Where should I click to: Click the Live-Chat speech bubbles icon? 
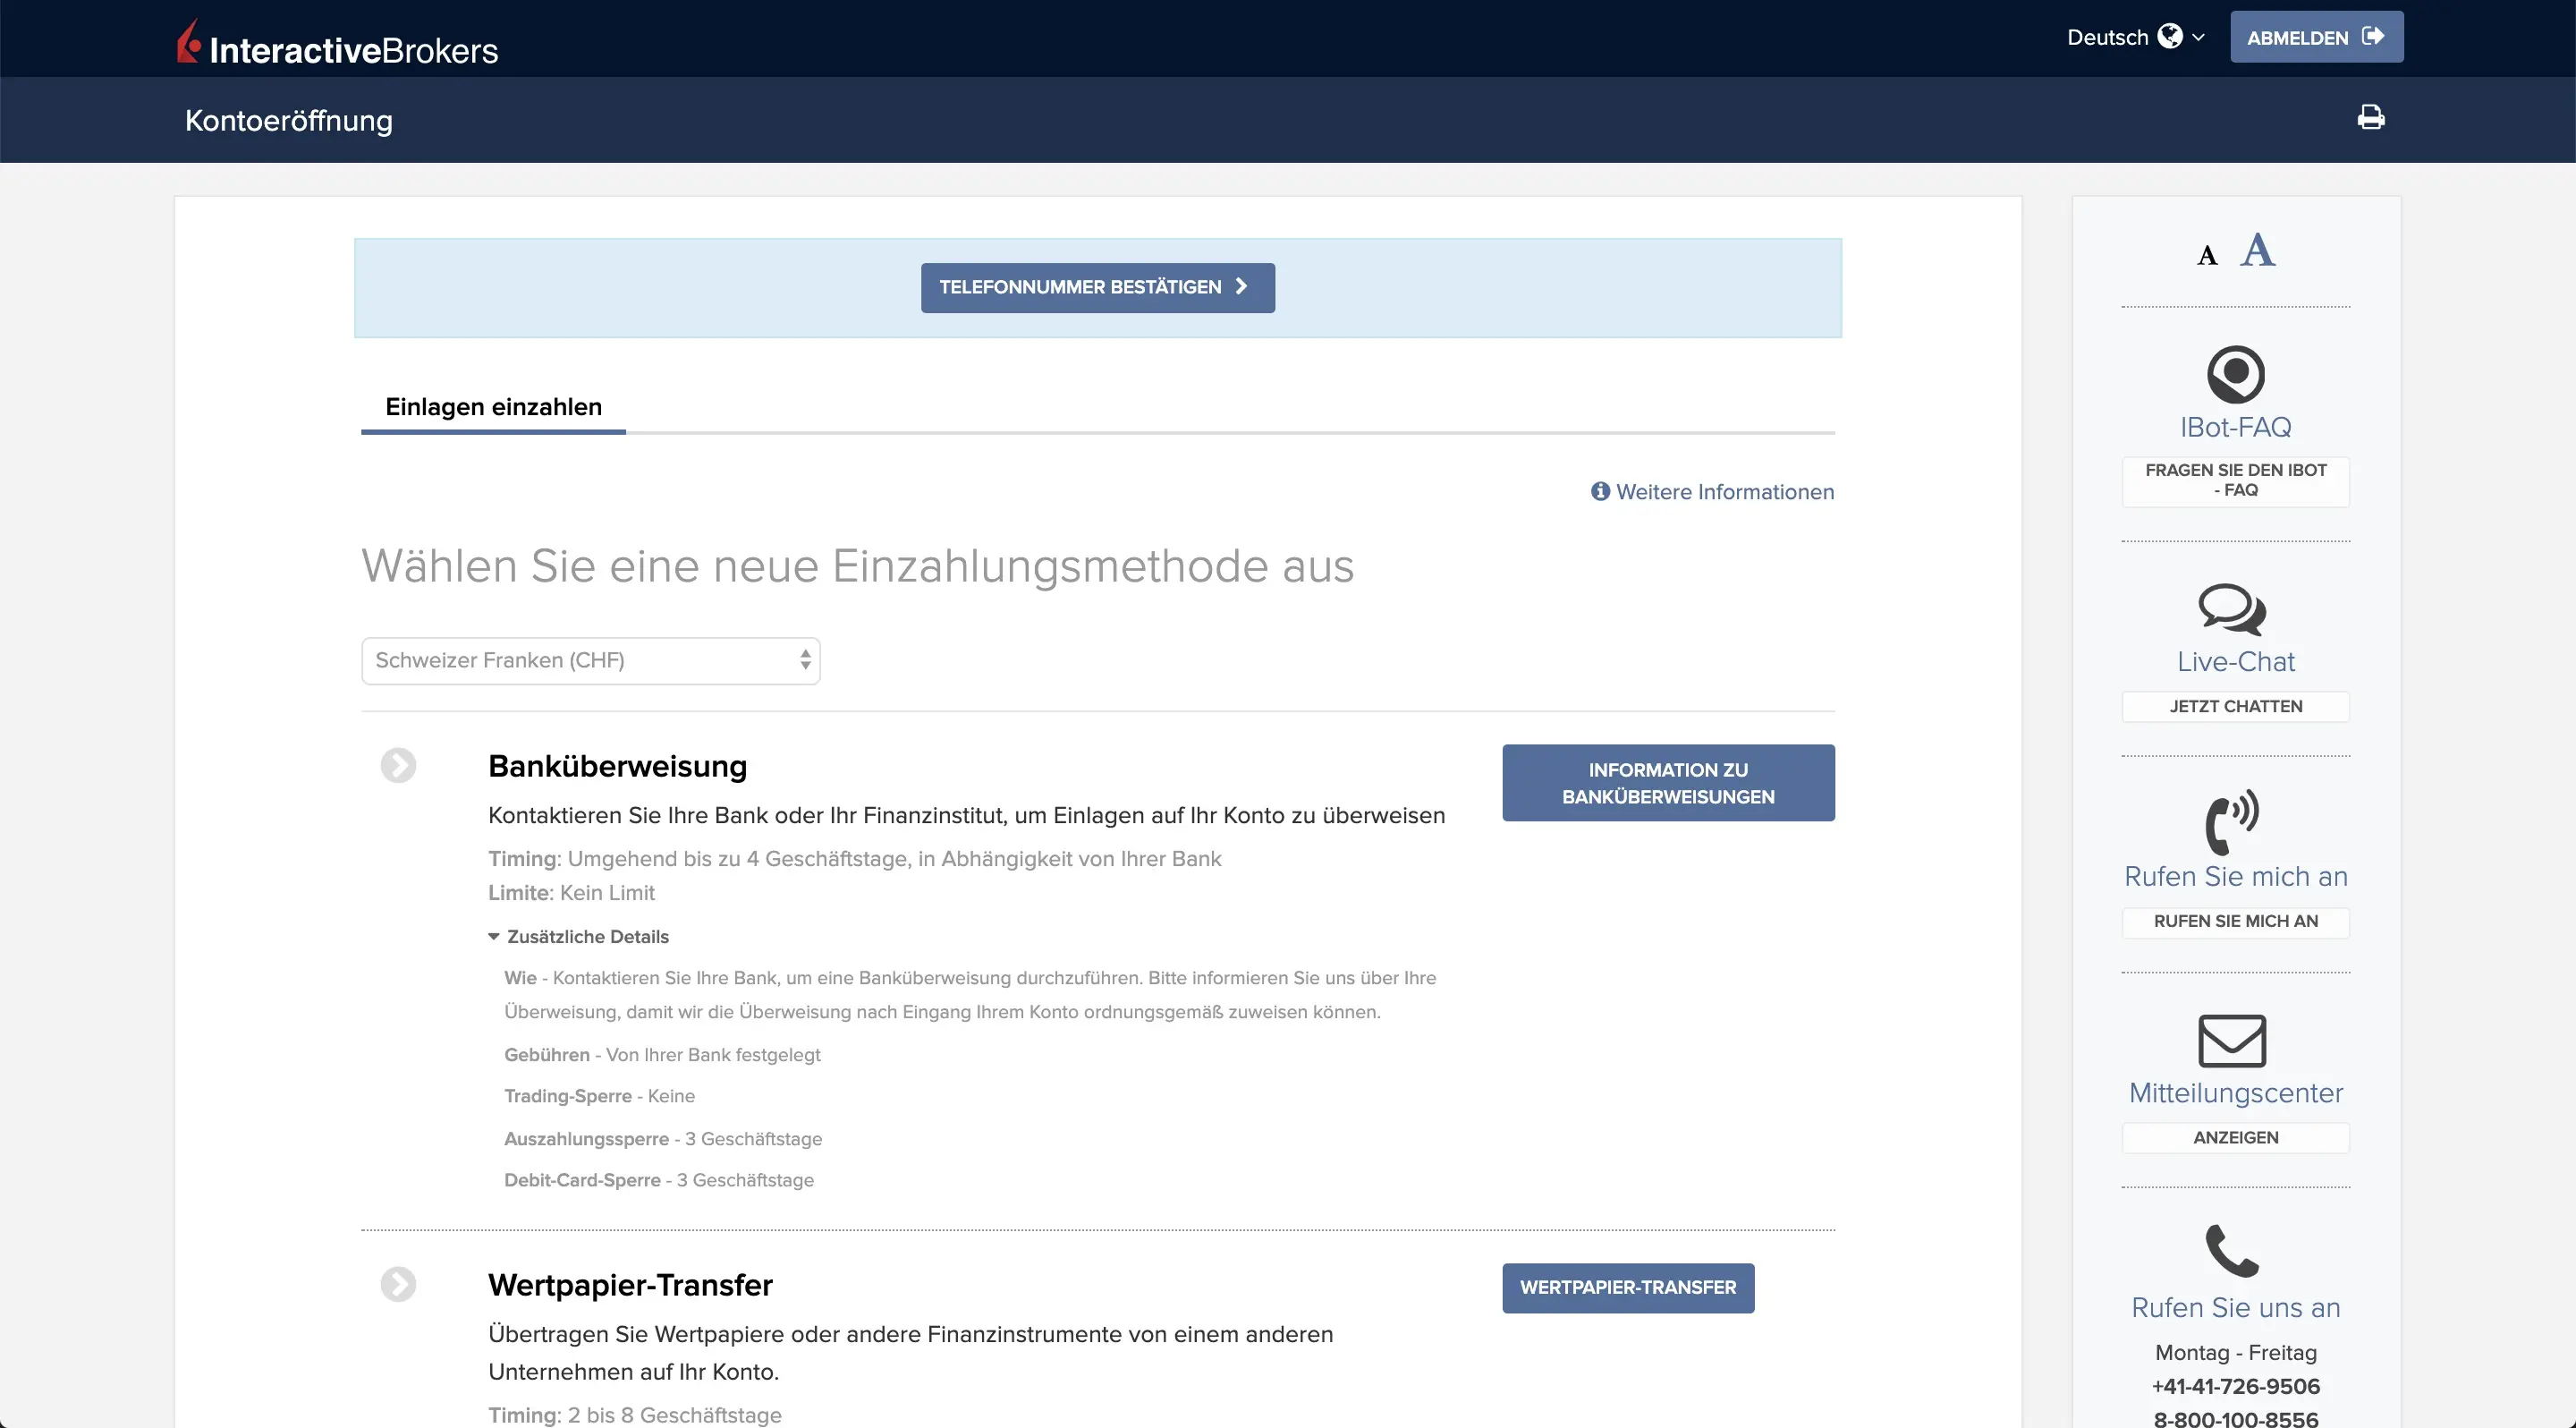coord(2232,610)
